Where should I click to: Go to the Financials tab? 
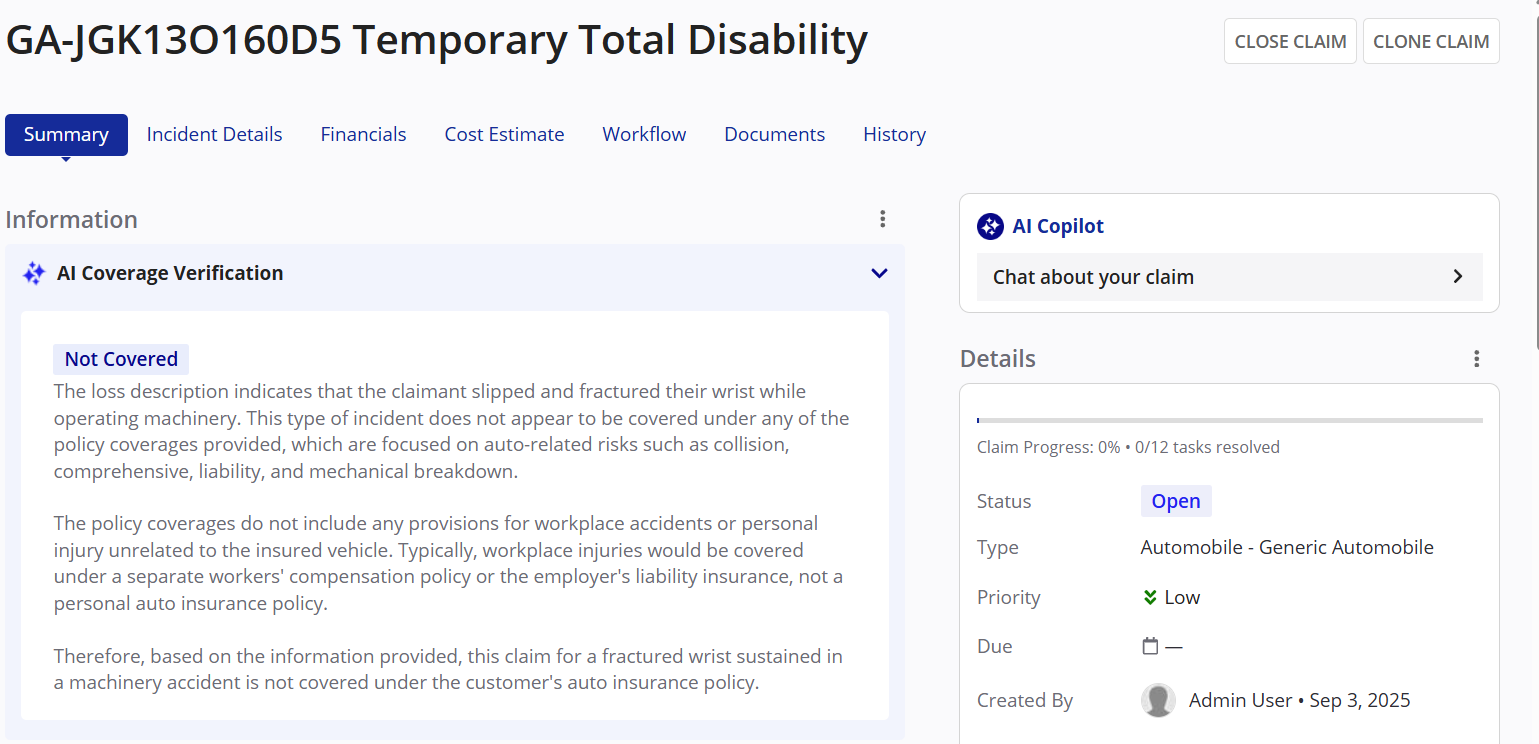tap(363, 134)
